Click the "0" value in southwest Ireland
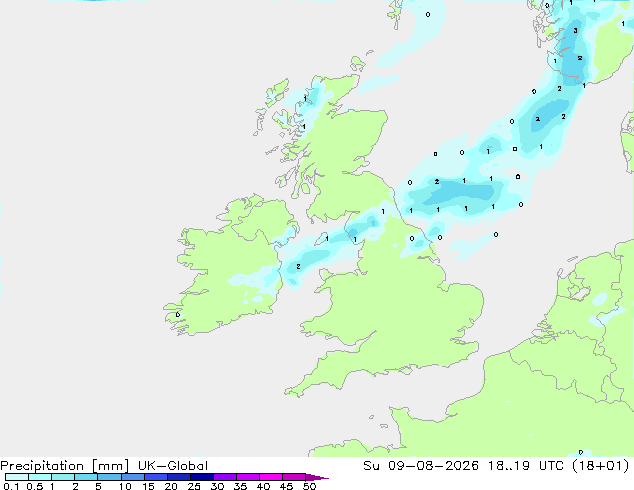The height and width of the screenshot is (490, 634). [x=178, y=315]
